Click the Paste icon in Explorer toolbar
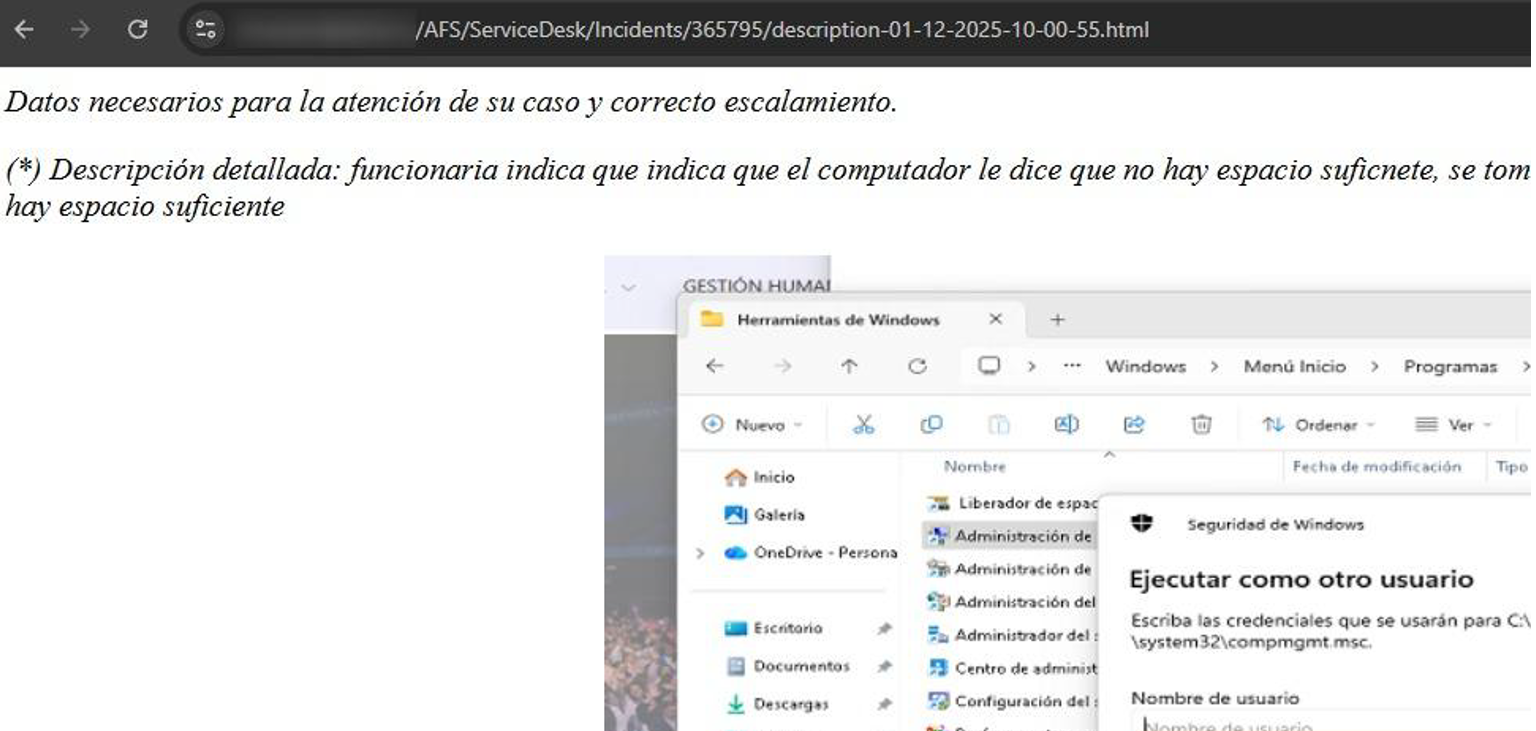Image resolution: width=1536 pixels, height=731 pixels. click(999, 425)
